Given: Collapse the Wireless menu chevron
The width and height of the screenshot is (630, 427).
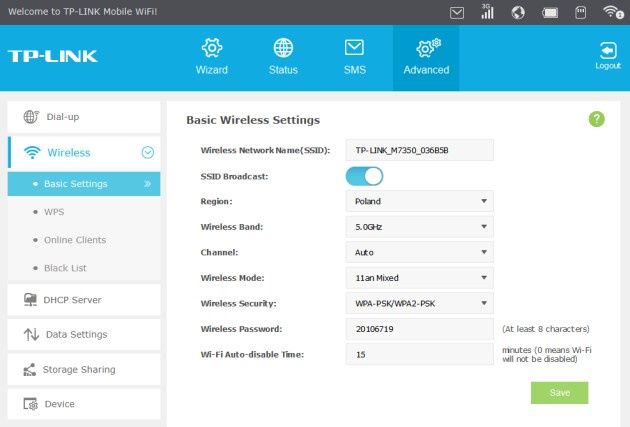Looking at the screenshot, I should (148, 153).
